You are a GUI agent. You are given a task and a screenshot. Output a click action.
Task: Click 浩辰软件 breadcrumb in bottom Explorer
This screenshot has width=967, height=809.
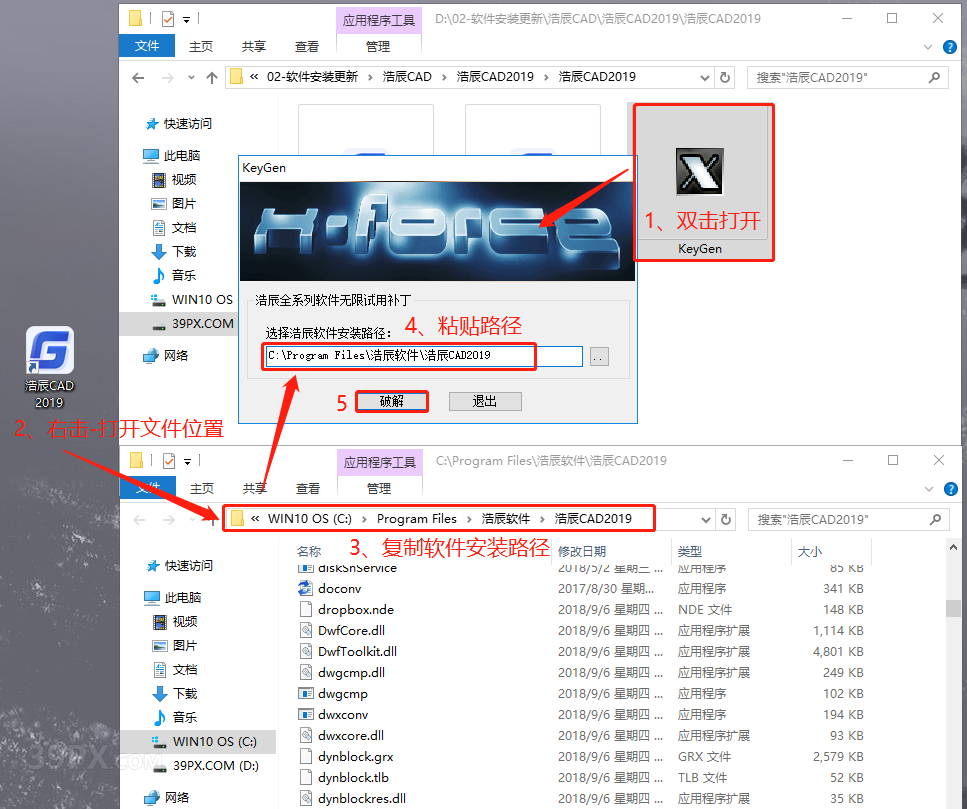coord(506,519)
